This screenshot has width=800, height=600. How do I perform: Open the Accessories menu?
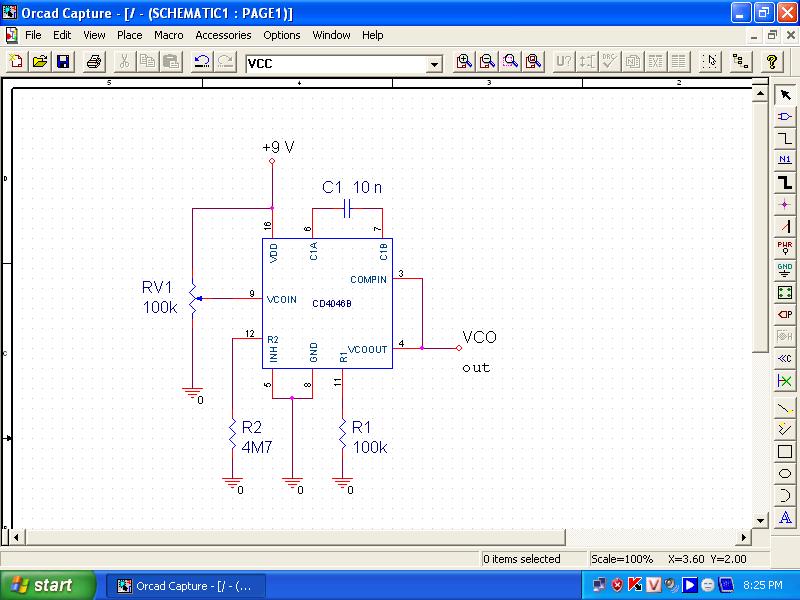[223, 35]
